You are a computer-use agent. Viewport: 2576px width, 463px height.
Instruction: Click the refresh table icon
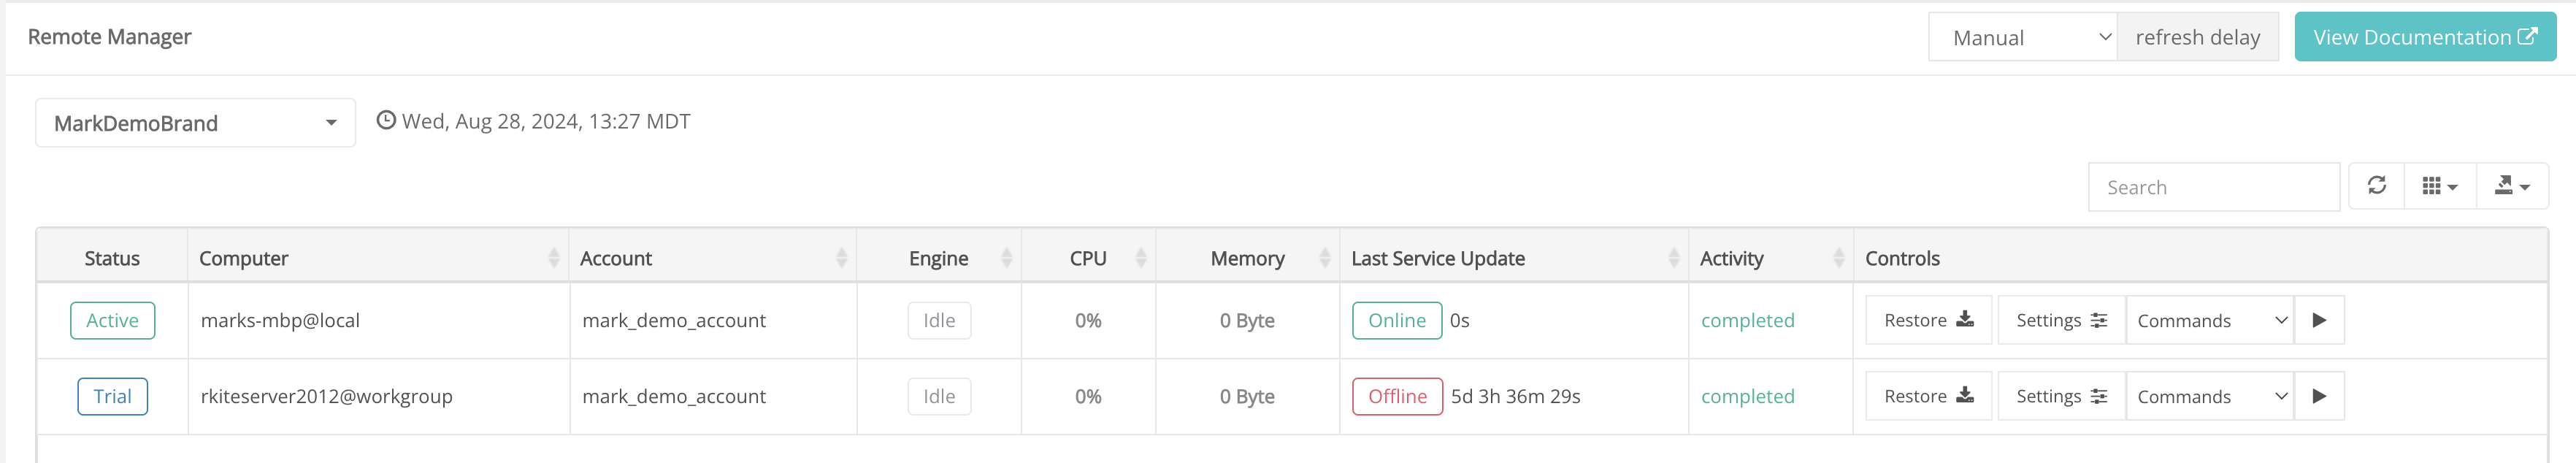tap(2377, 186)
